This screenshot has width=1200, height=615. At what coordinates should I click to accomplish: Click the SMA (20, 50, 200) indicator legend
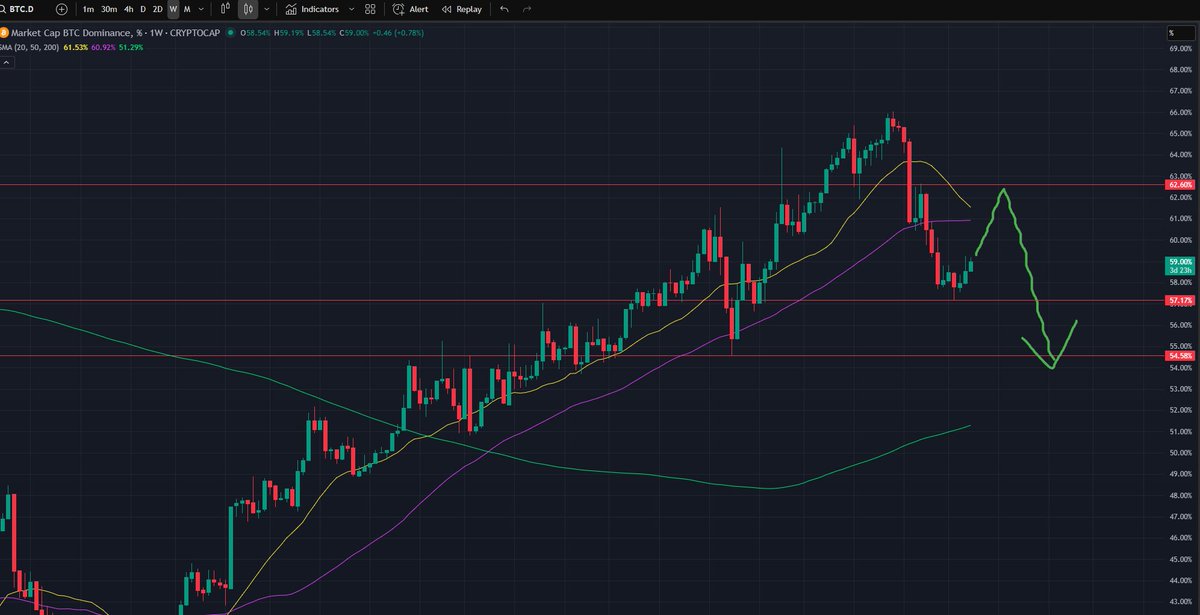pyautogui.click(x=30, y=47)
